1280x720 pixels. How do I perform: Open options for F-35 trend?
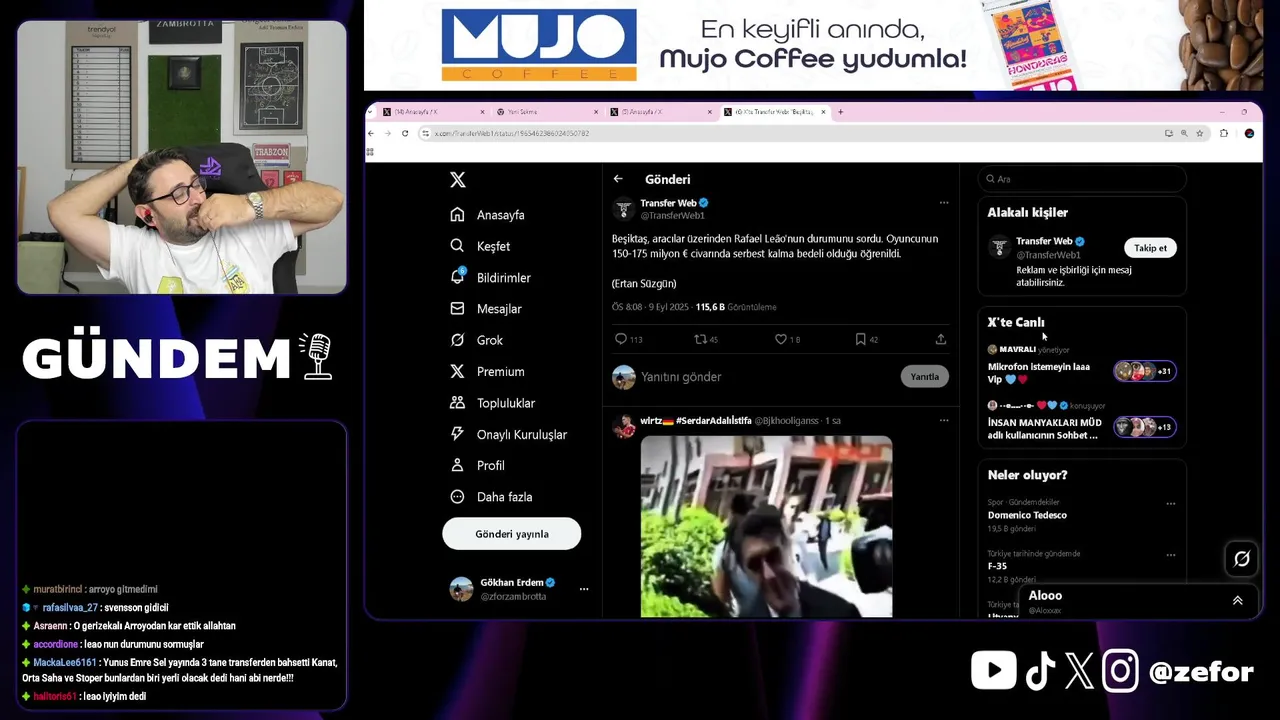point(1170,555)
